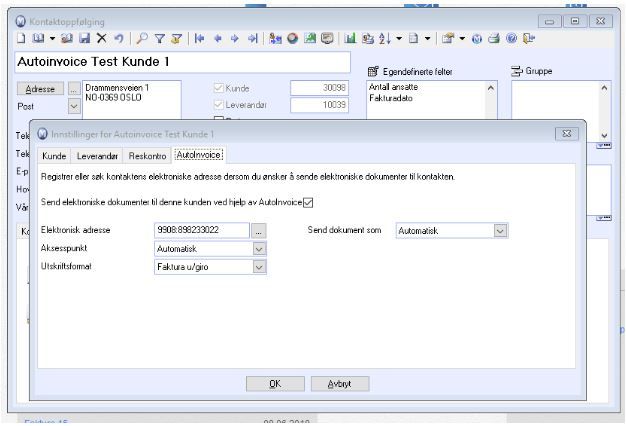
Task: Click scroll down arrow in Gruppe list
Action: [x=604, y=136]
